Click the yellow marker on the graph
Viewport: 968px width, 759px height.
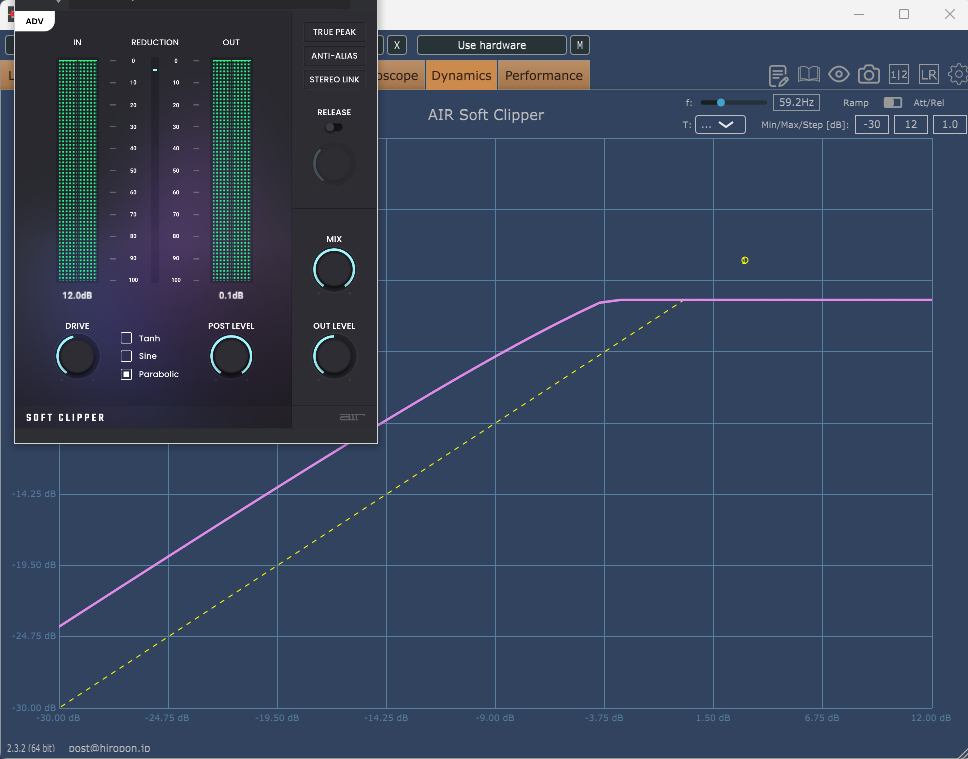click(x=745, y=261)
